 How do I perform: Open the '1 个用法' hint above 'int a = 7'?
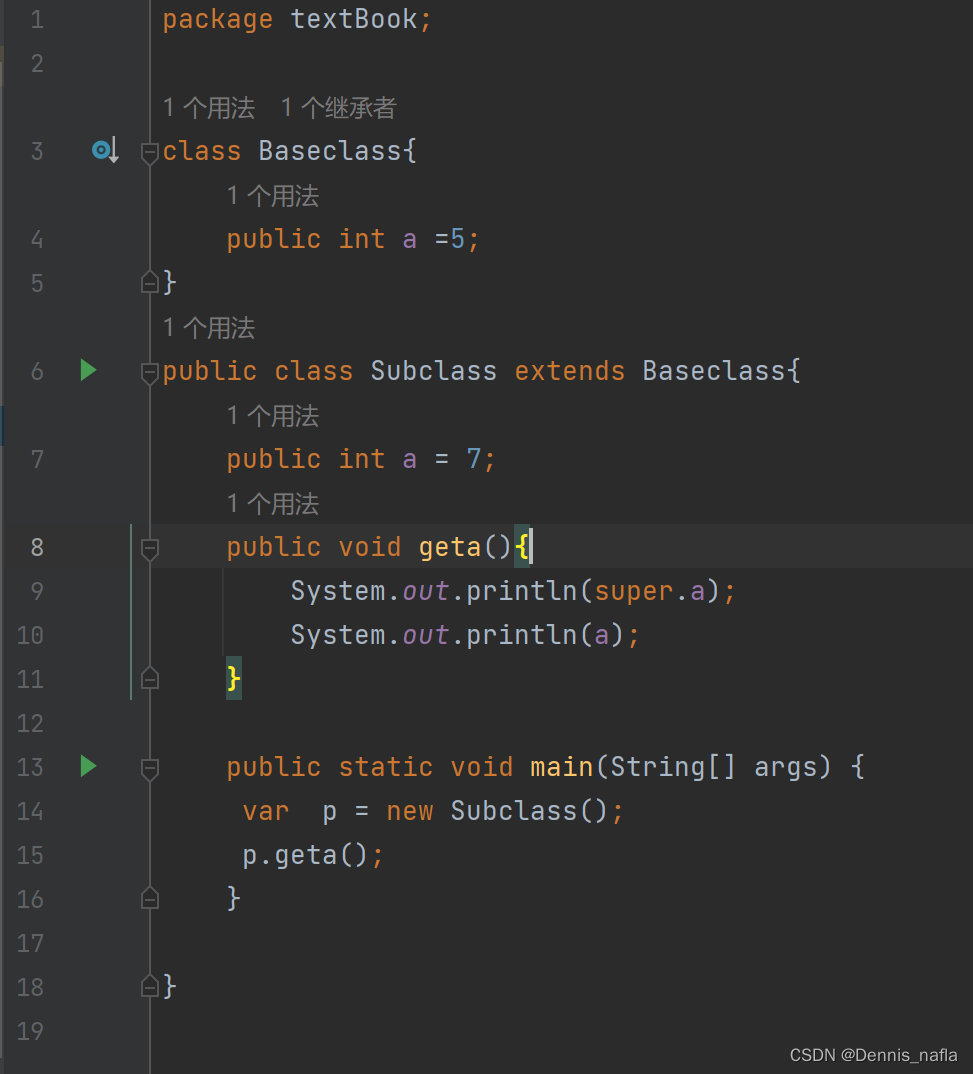[273, 416]
